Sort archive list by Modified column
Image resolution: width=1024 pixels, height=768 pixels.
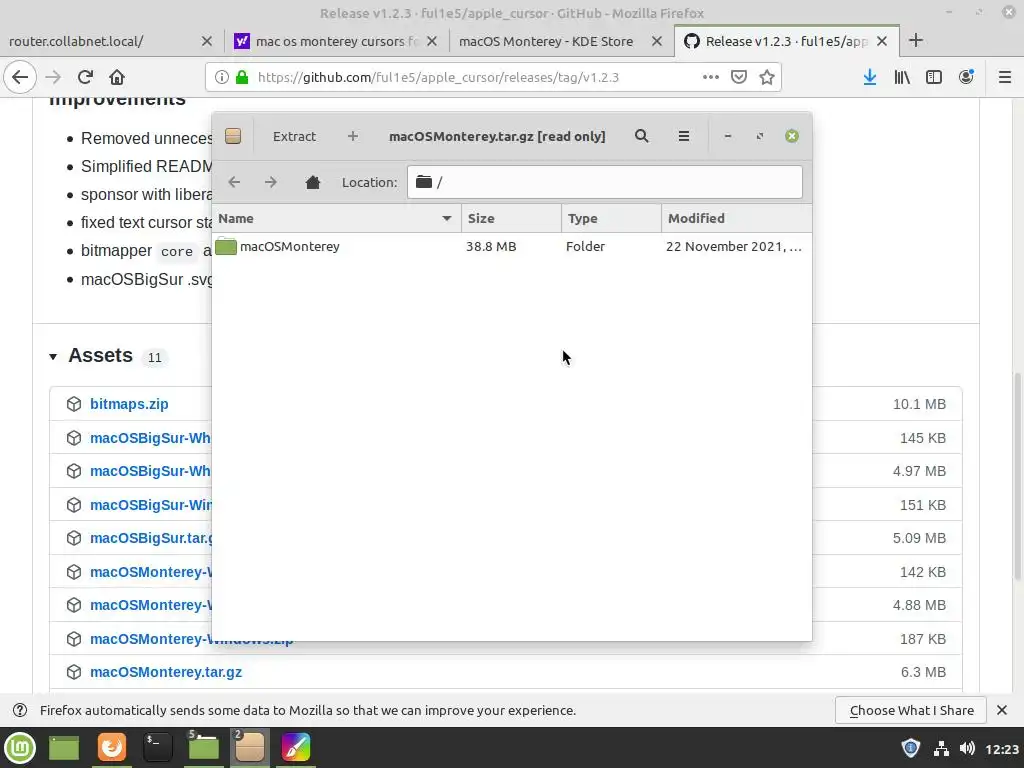point(737,218)
